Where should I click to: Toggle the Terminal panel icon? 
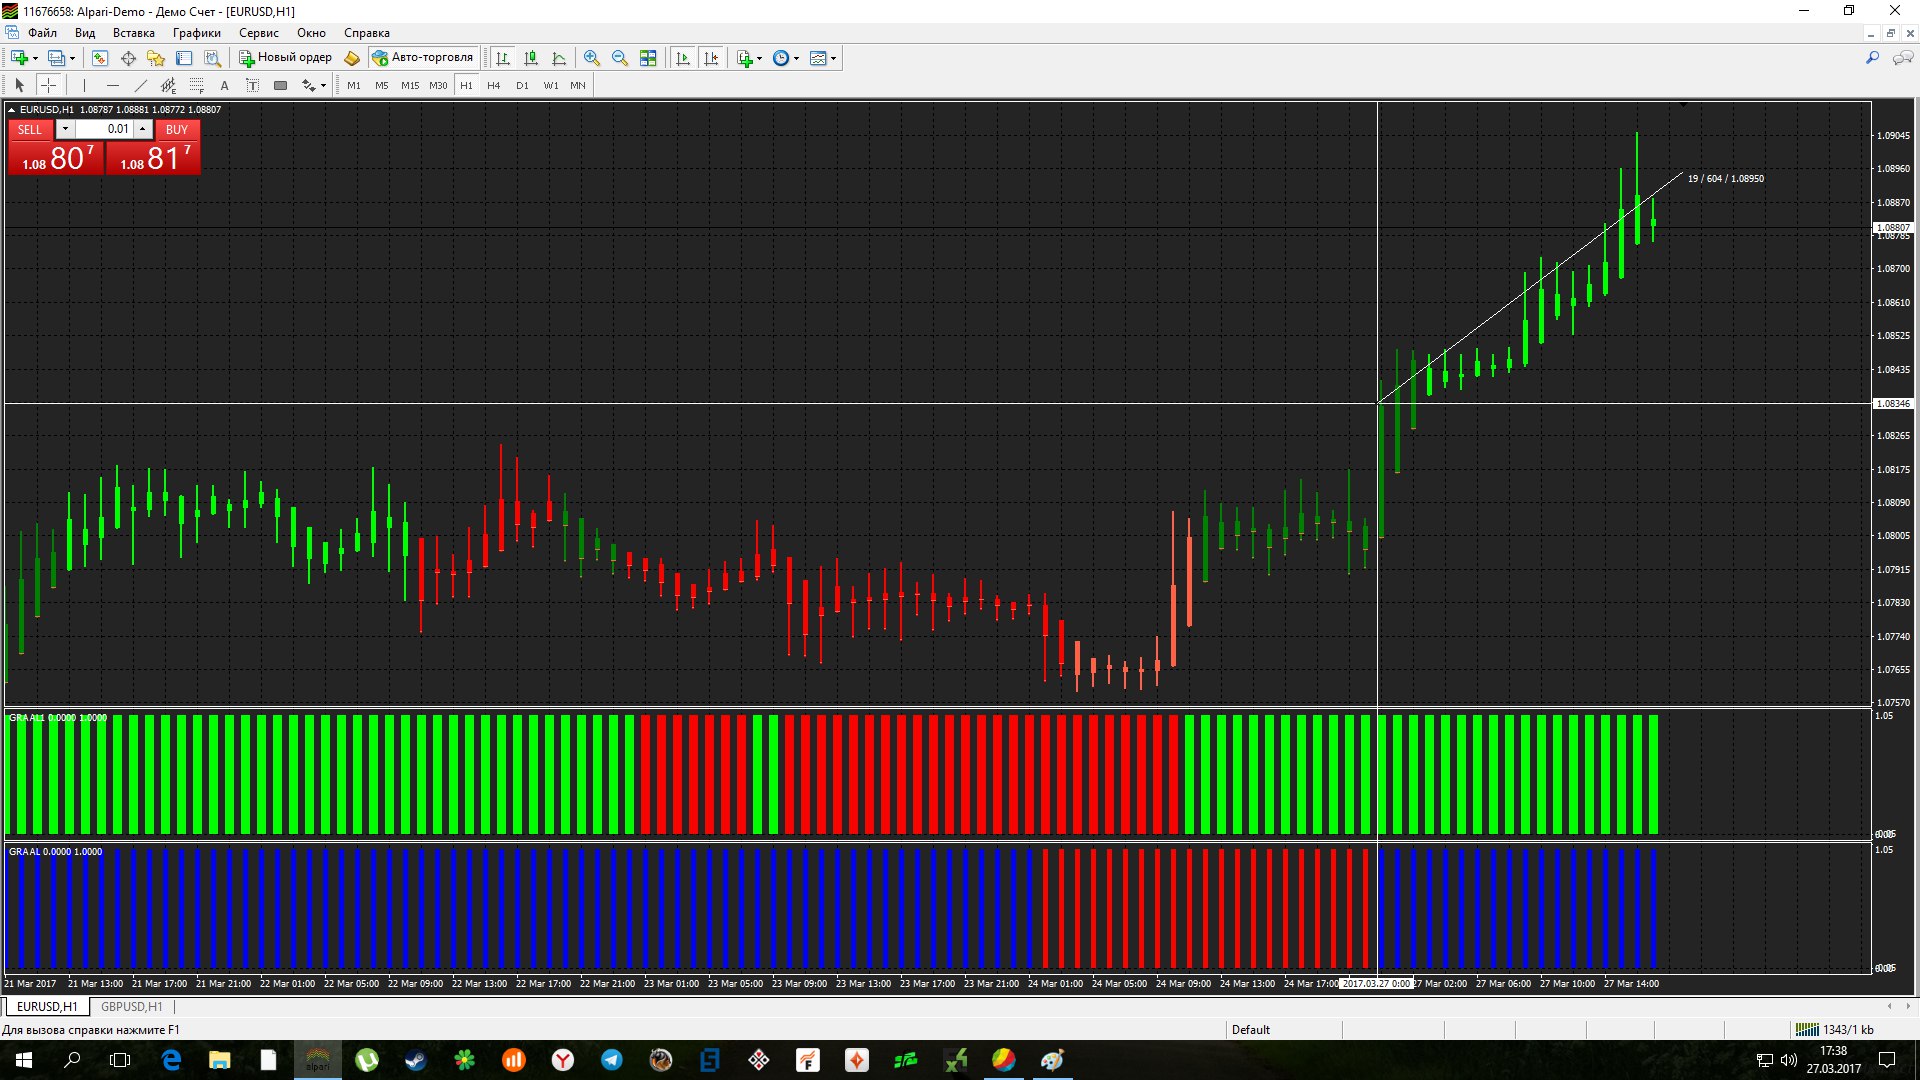click(184, 58)
